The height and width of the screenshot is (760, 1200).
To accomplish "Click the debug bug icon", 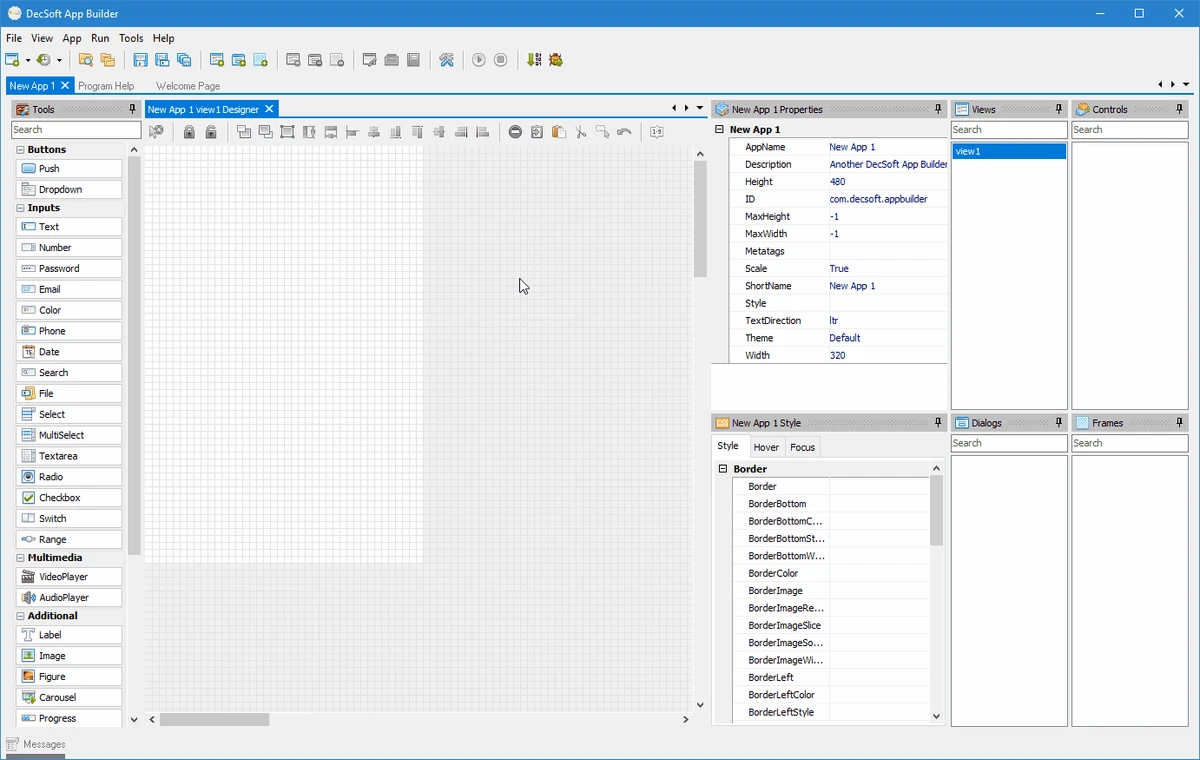I will (556, 60).
